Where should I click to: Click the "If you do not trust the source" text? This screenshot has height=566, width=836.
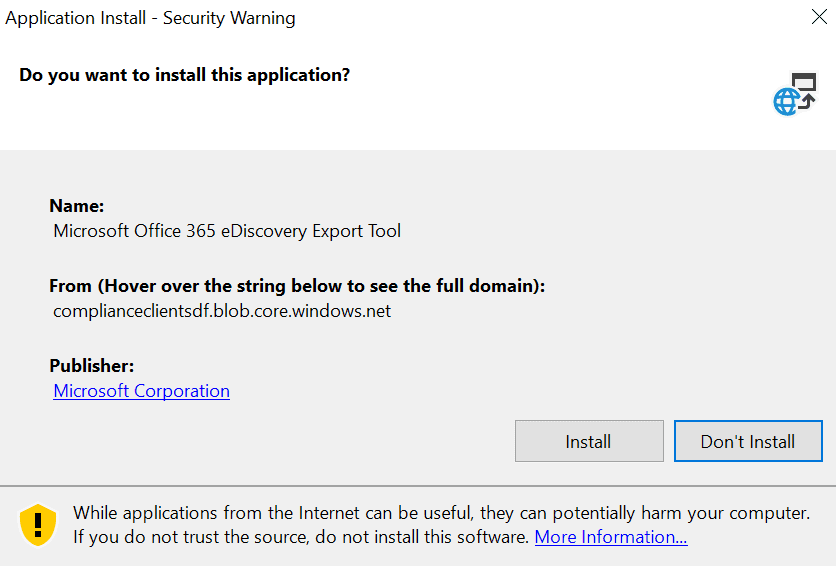pyautogui.click(x=301, y=537)
